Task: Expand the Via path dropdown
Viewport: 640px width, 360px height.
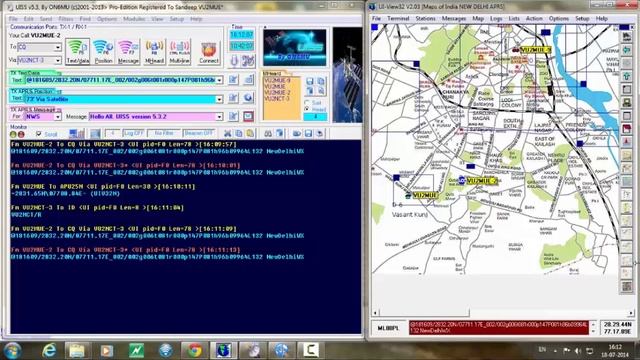Action: pos(58,60)
